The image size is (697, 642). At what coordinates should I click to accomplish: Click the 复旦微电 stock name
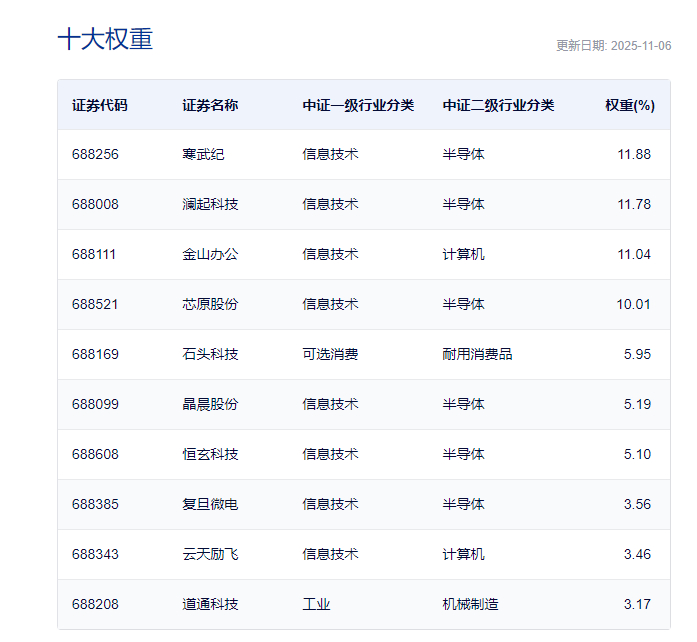(x=210, y=504)
